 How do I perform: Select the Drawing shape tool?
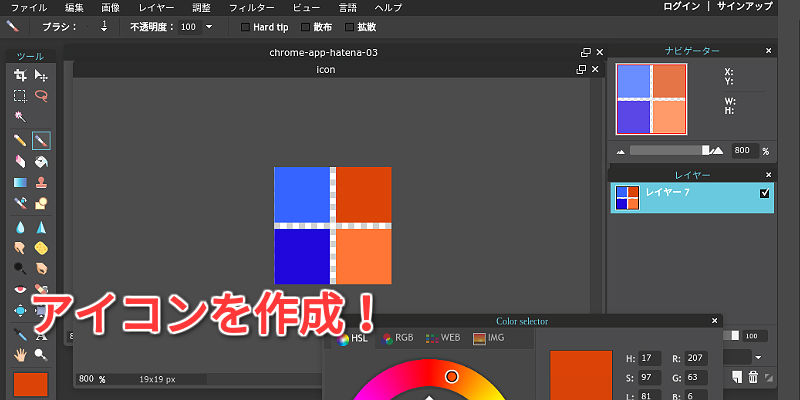41,203
